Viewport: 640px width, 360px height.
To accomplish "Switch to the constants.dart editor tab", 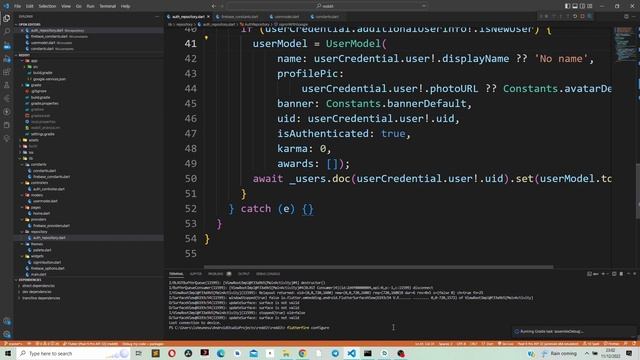I will tap(327, 17).
